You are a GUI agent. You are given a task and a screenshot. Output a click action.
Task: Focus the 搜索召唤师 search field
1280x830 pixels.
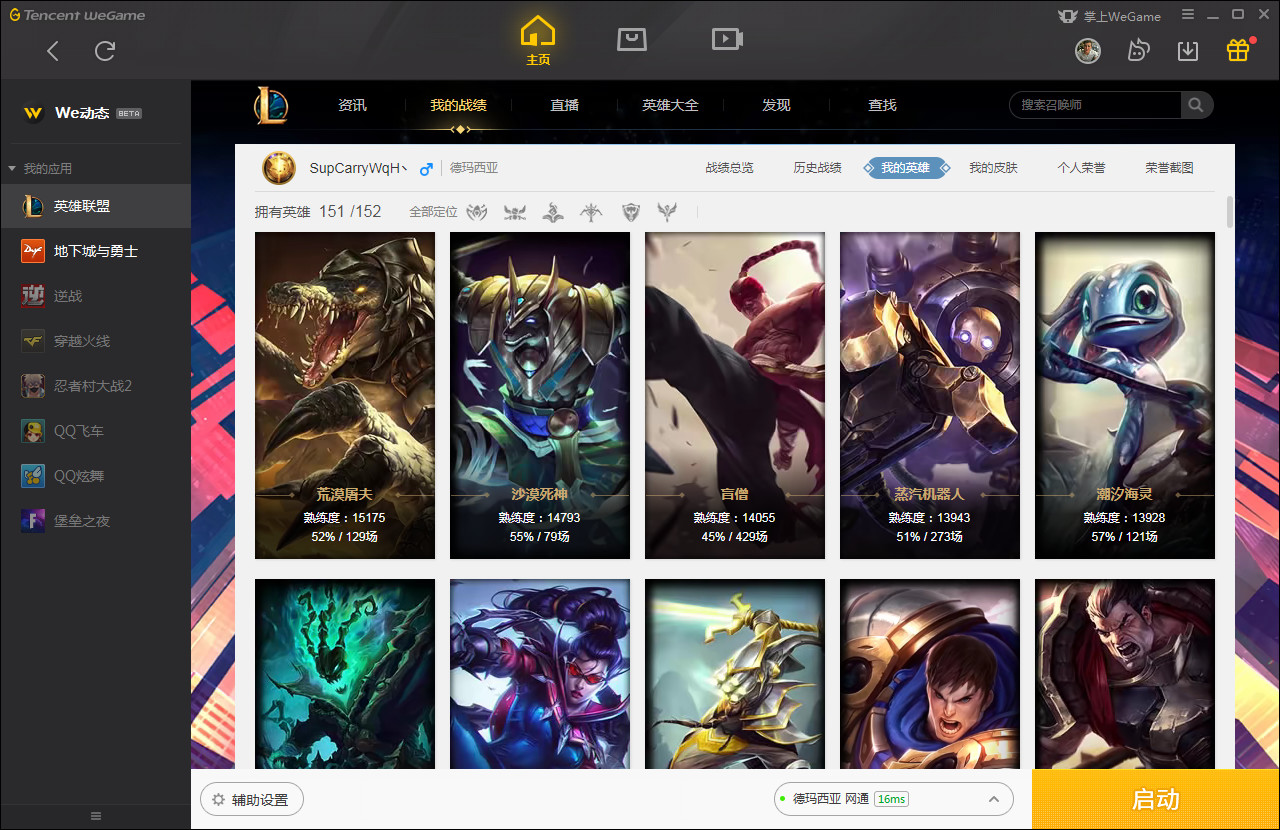coord(1096,105)
